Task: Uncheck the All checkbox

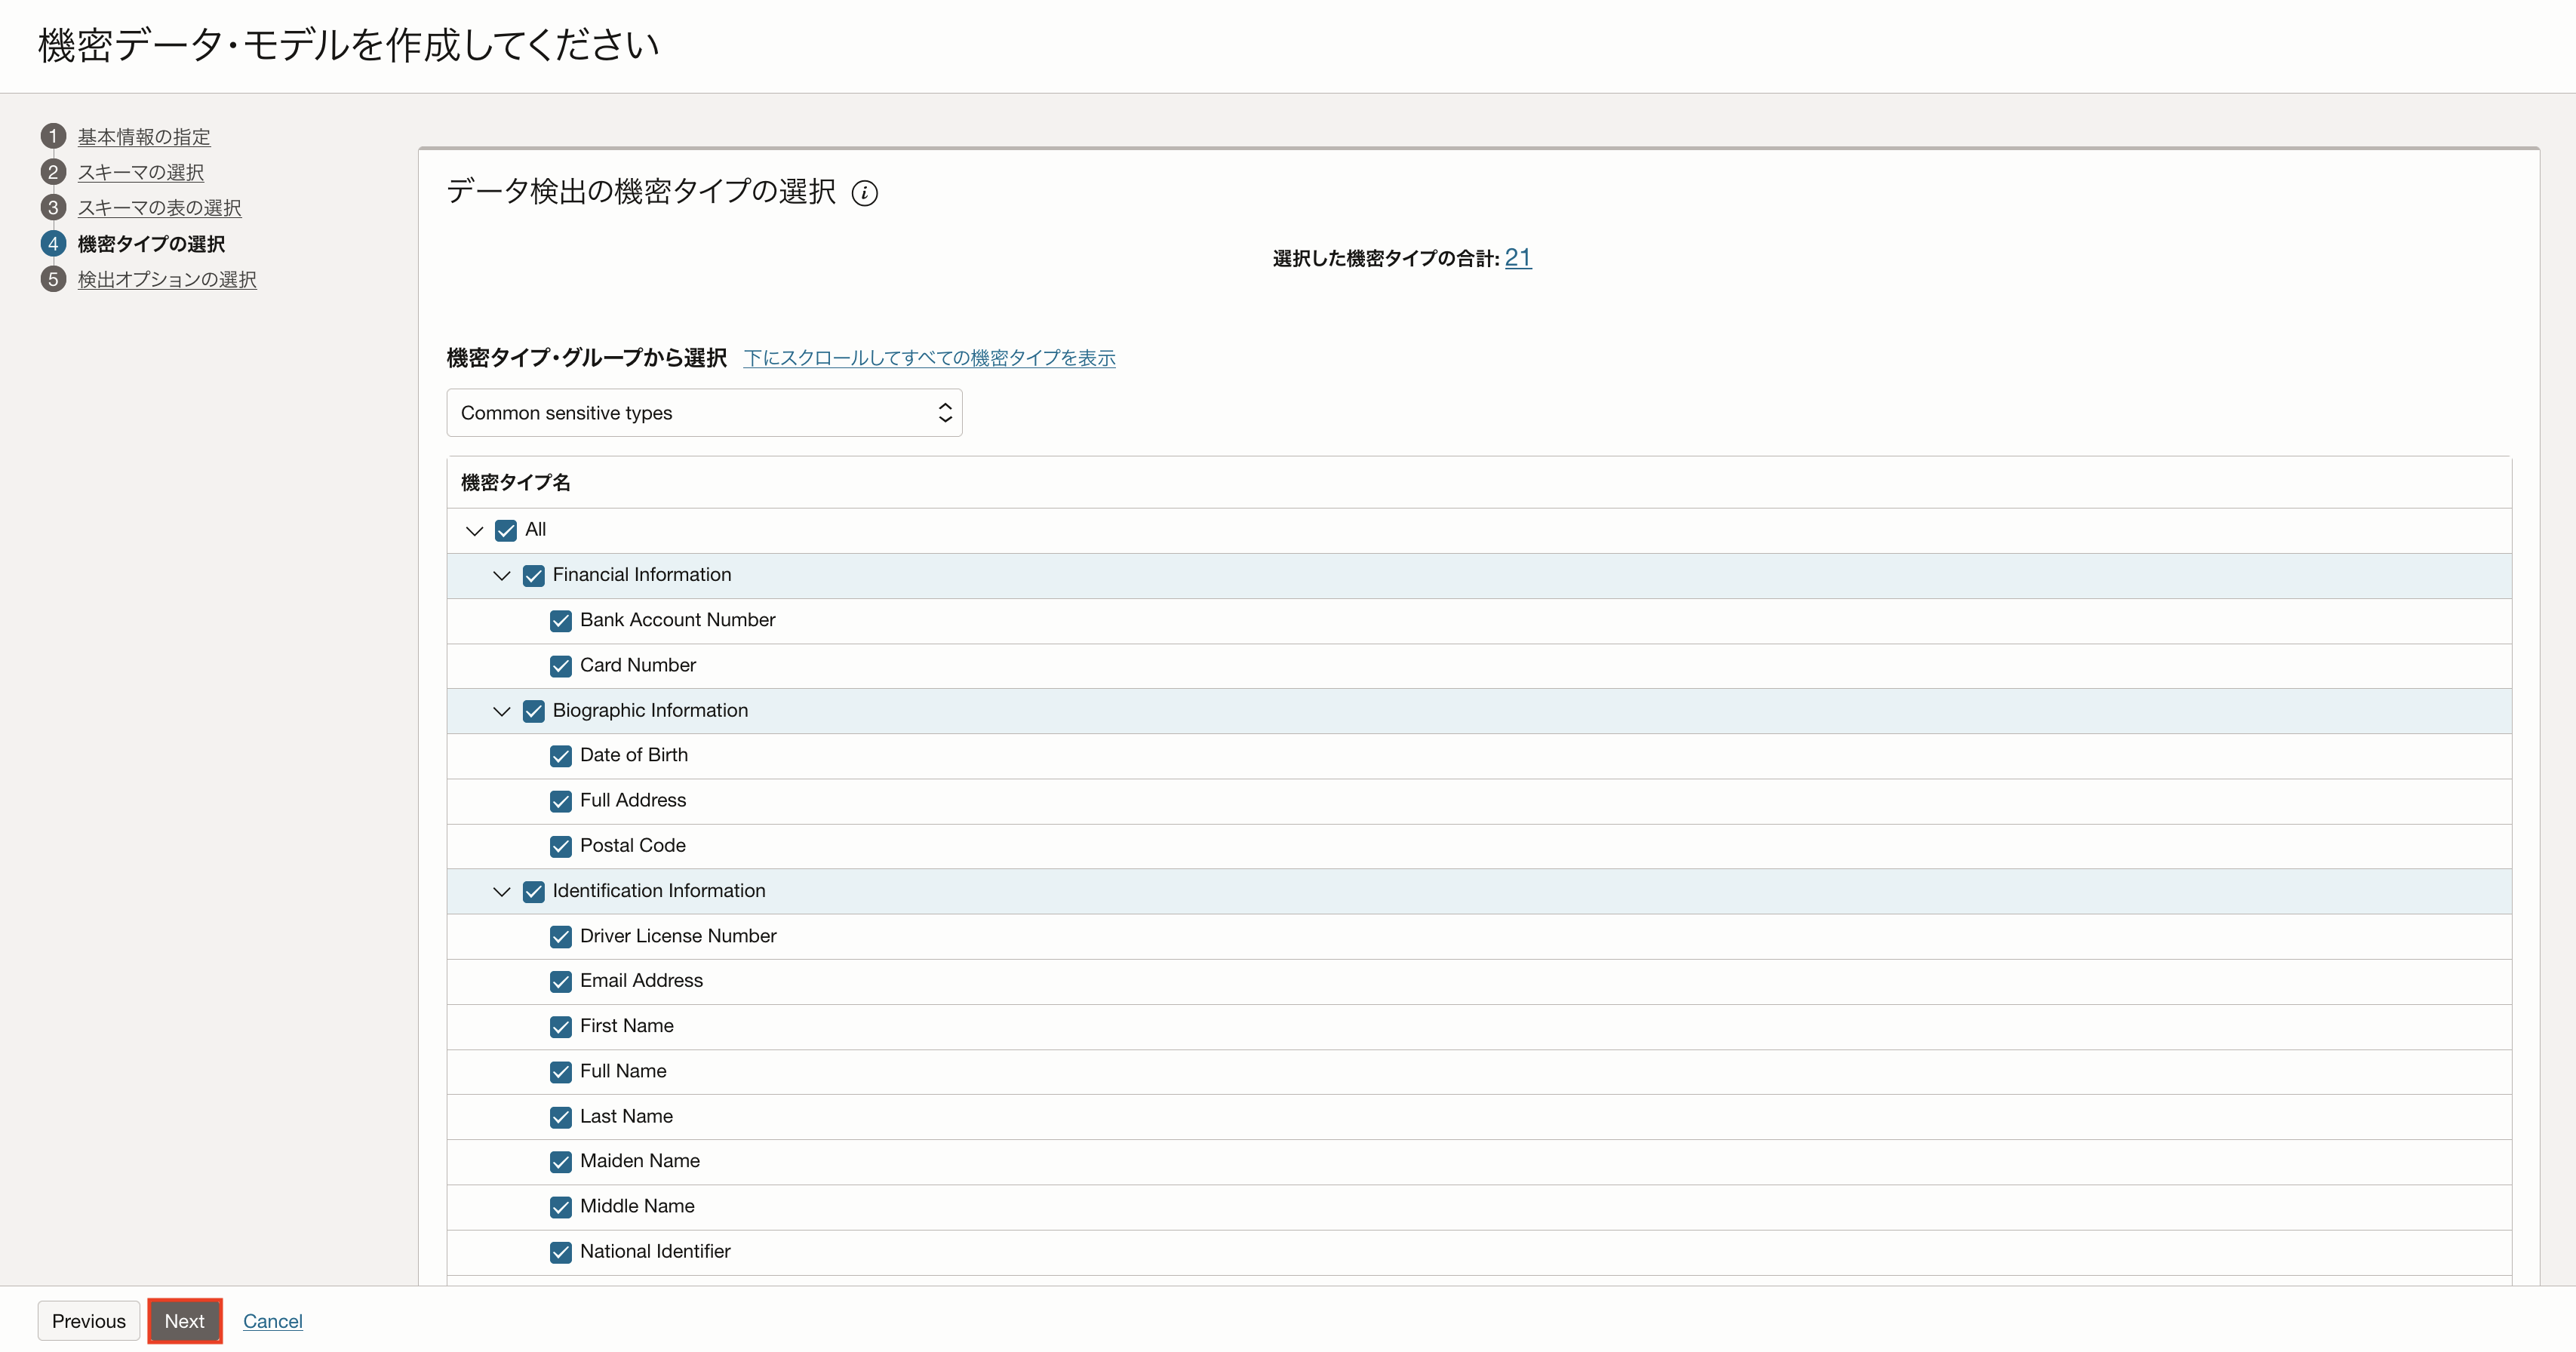Action: tap(506, 530)
